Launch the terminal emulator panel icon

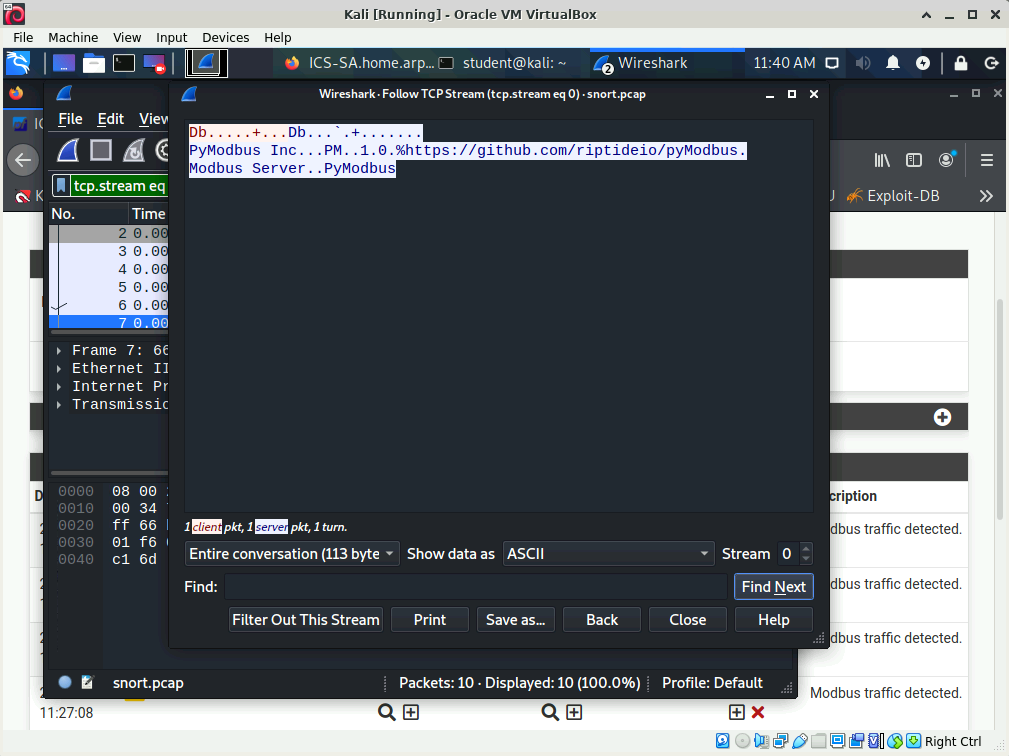(124, 63)
